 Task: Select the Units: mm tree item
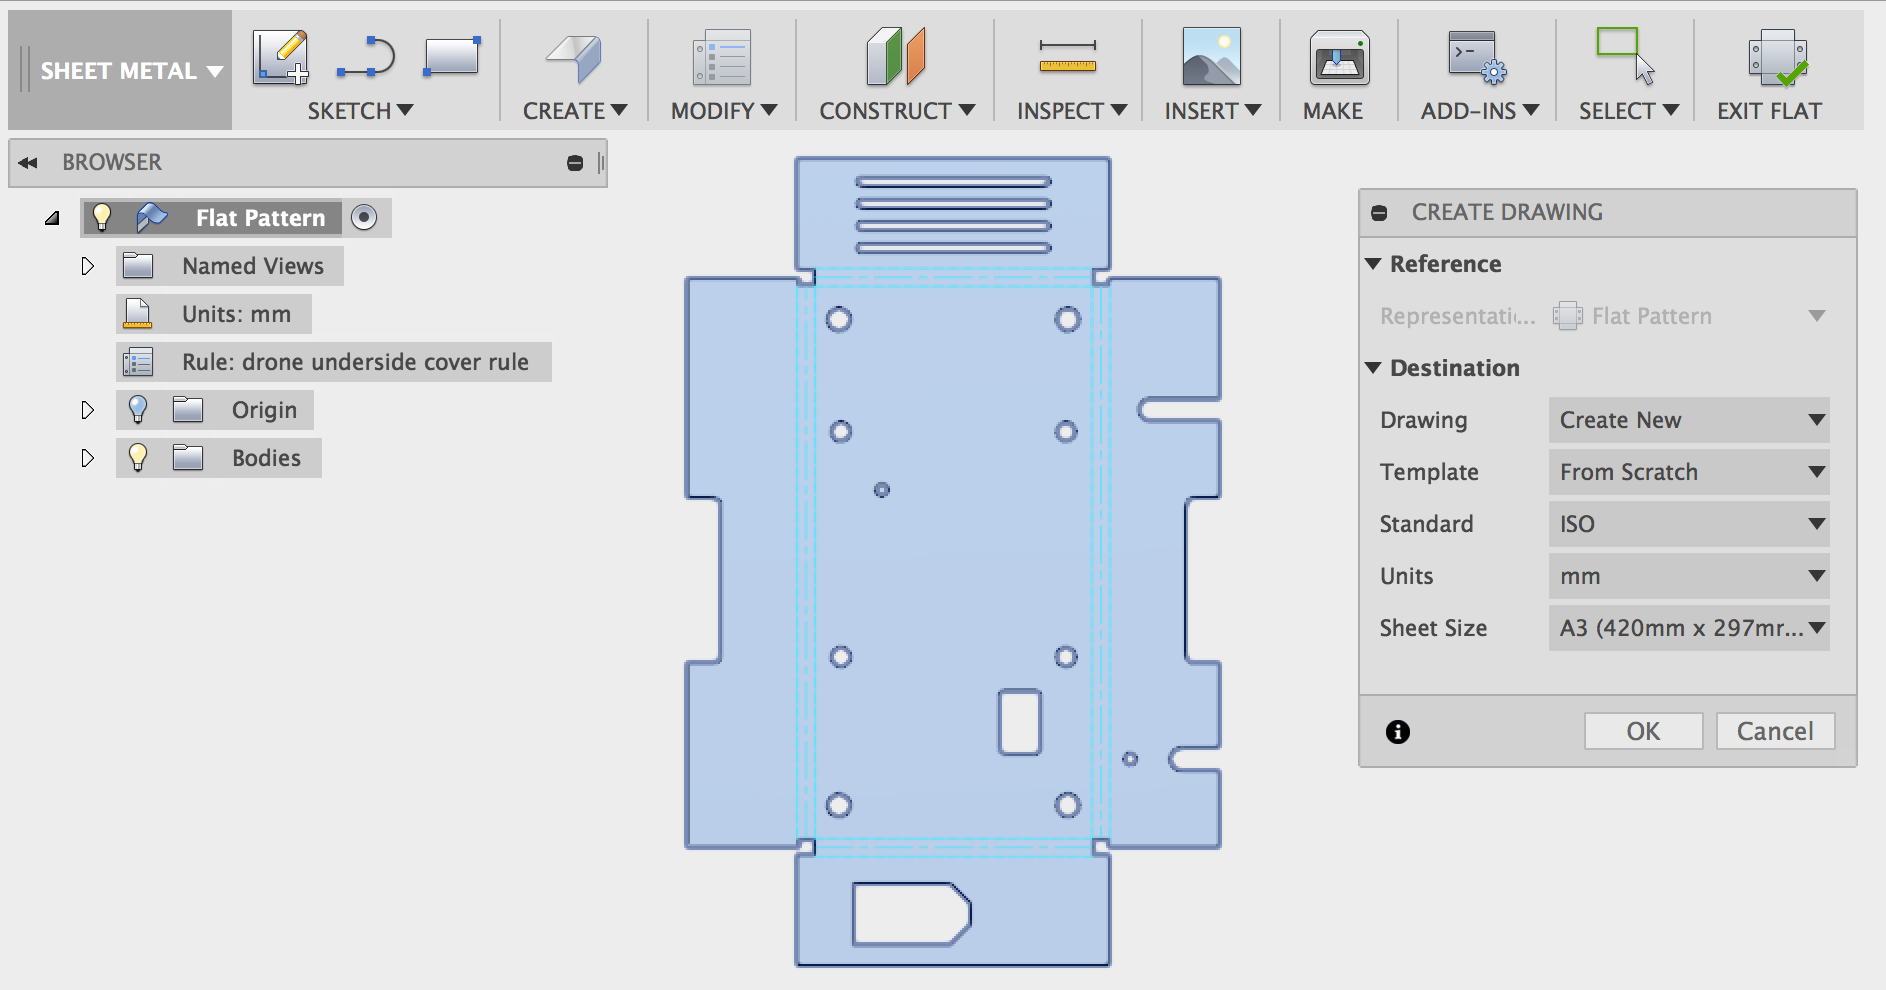tap(236, 314)
